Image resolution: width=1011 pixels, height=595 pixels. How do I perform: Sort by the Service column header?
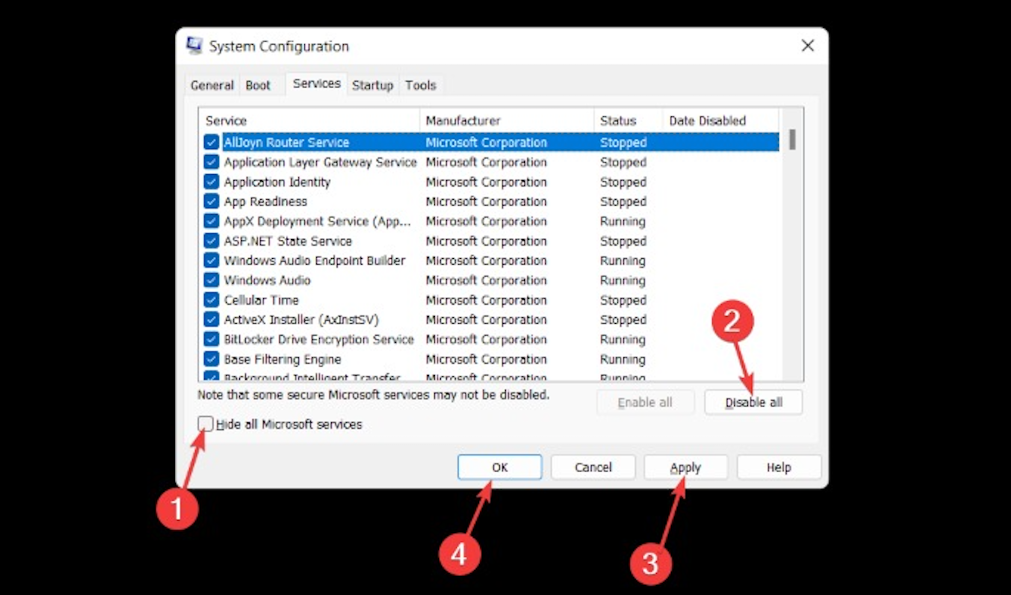click(x=309, y=121)
